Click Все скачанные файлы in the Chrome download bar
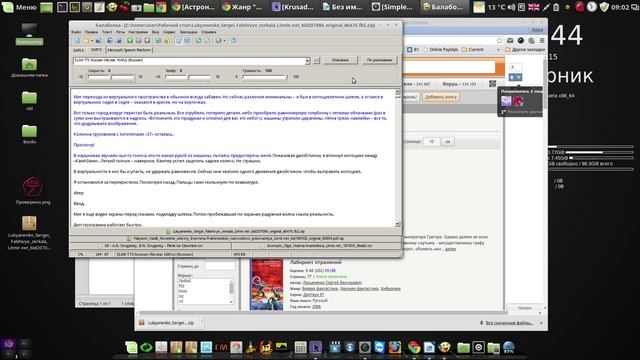Image resolution: width=640 pixels, height=360 pixels. click(509, 323)
